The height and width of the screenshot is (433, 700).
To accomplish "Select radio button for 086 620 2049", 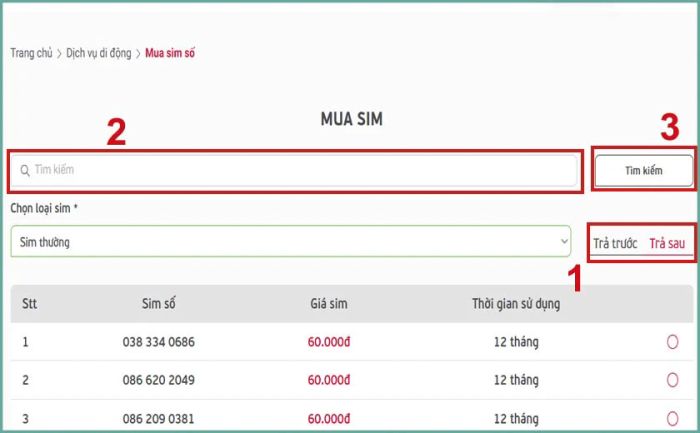I will coord(672,380).
